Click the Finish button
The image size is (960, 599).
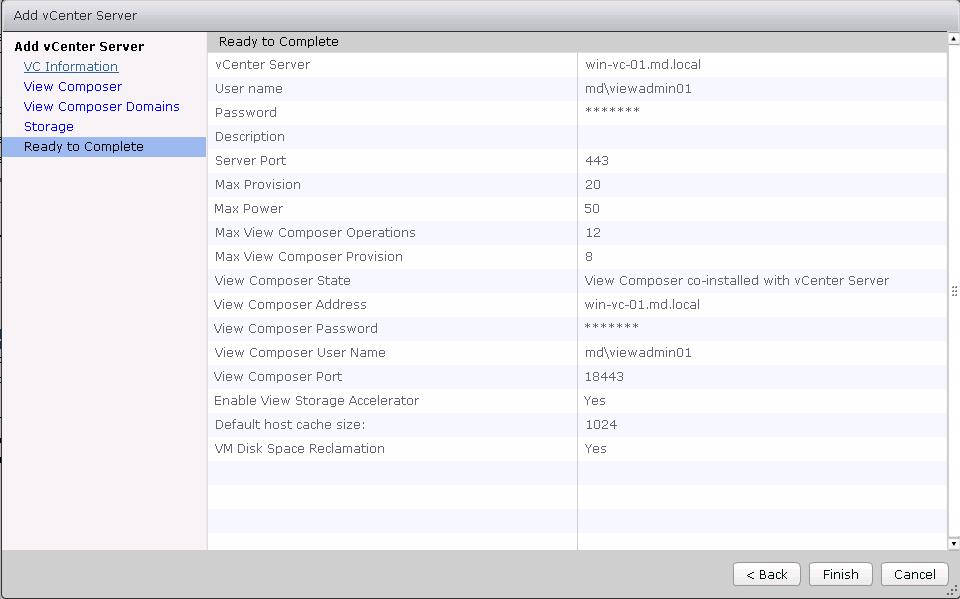tap(840, 574)
